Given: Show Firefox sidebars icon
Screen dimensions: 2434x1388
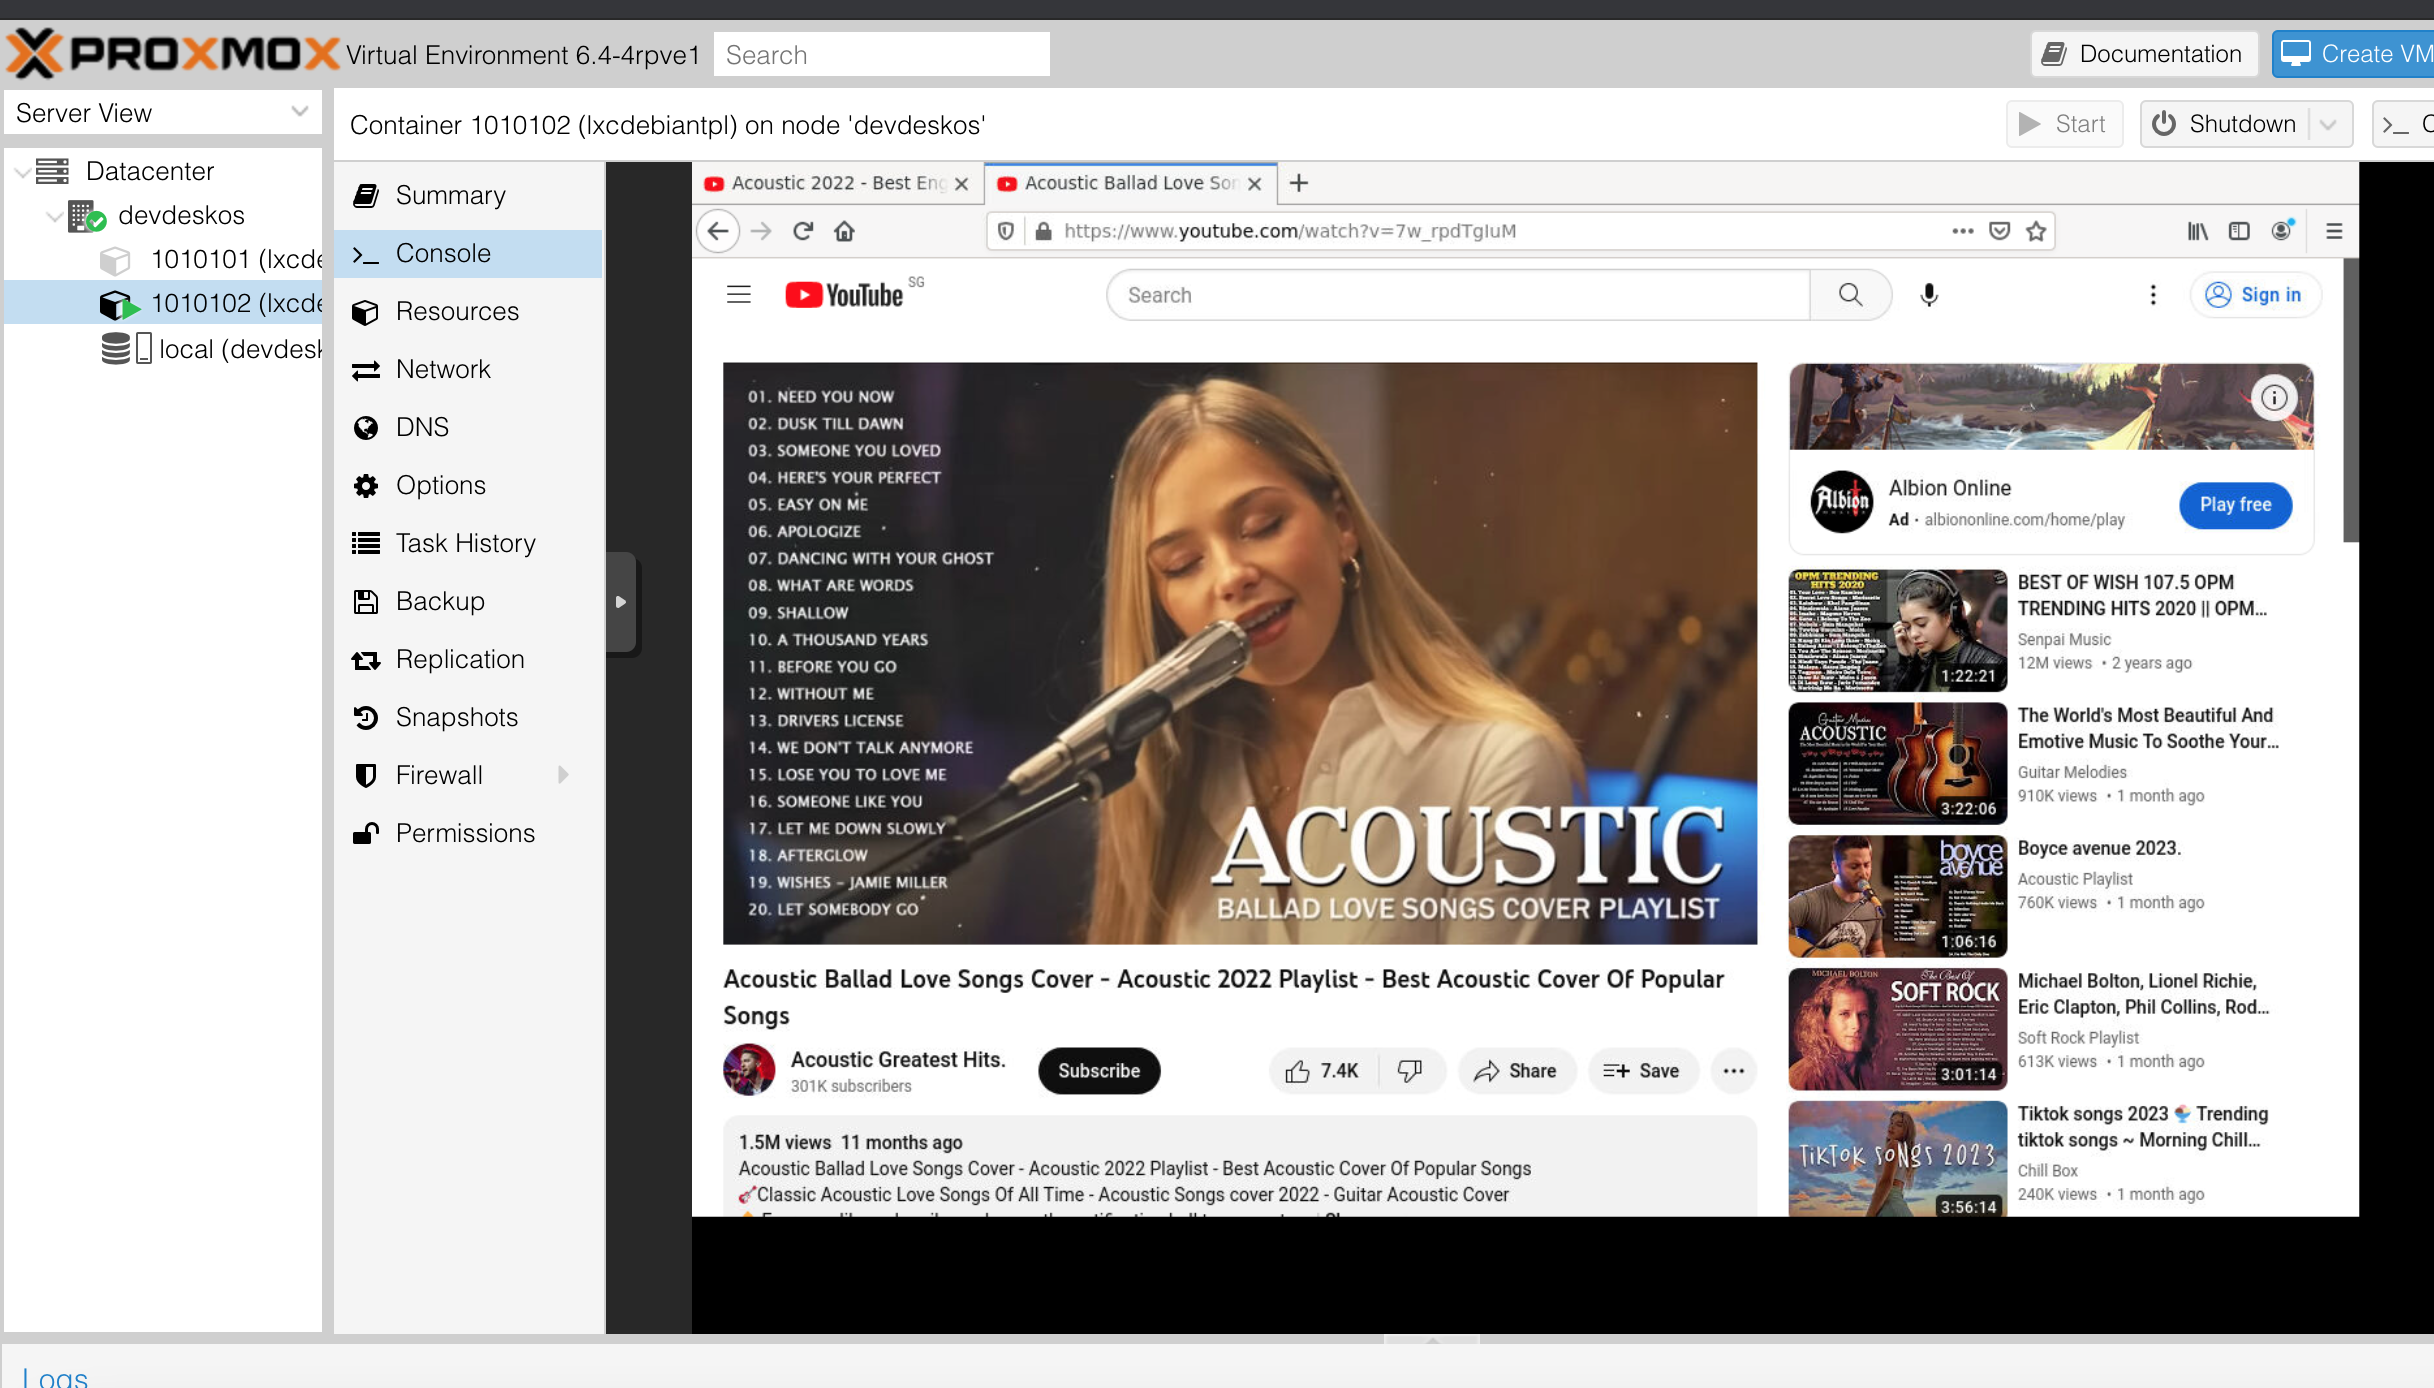Looking at the screenshot, I should click(x=2239, y=231).
